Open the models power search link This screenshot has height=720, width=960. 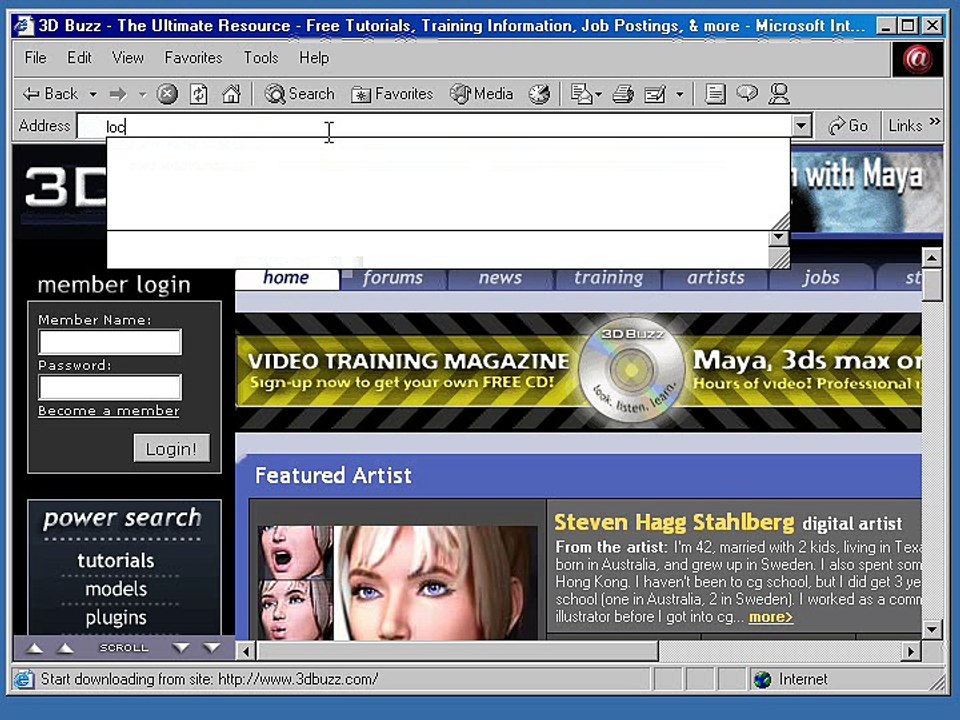[x=116, y=589]
